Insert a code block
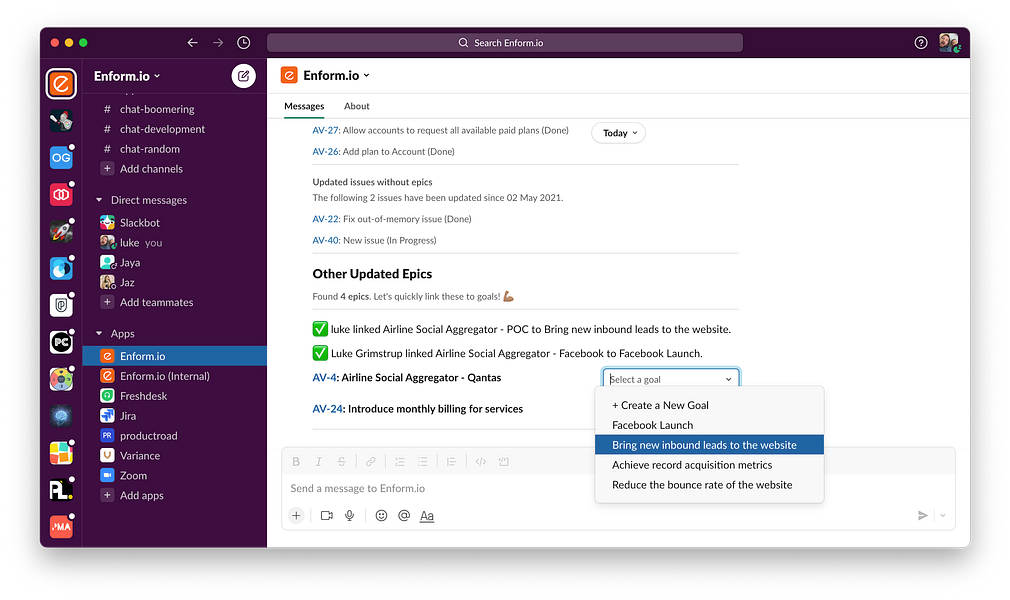Image resolution: width=1010 pixels, height=600 pixels. click(x=504, y=461)
